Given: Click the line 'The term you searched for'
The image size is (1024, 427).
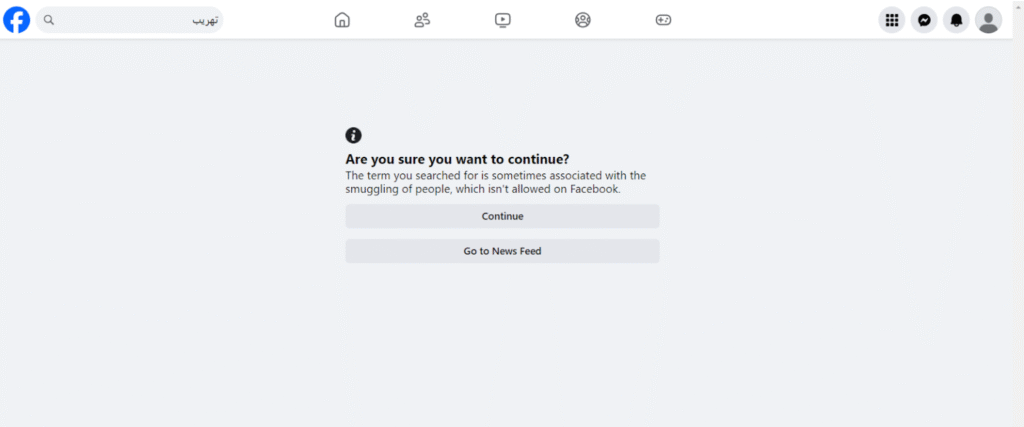Looking at the screenshot, I should (x=496, y=176).
